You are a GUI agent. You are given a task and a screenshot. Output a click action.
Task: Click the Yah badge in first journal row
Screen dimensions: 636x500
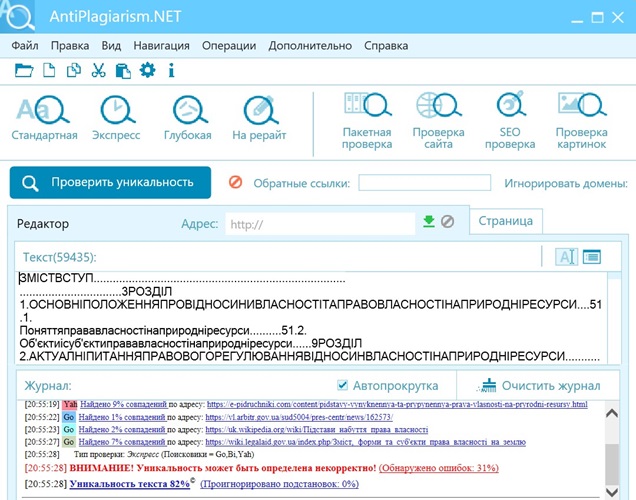(70, 404)
